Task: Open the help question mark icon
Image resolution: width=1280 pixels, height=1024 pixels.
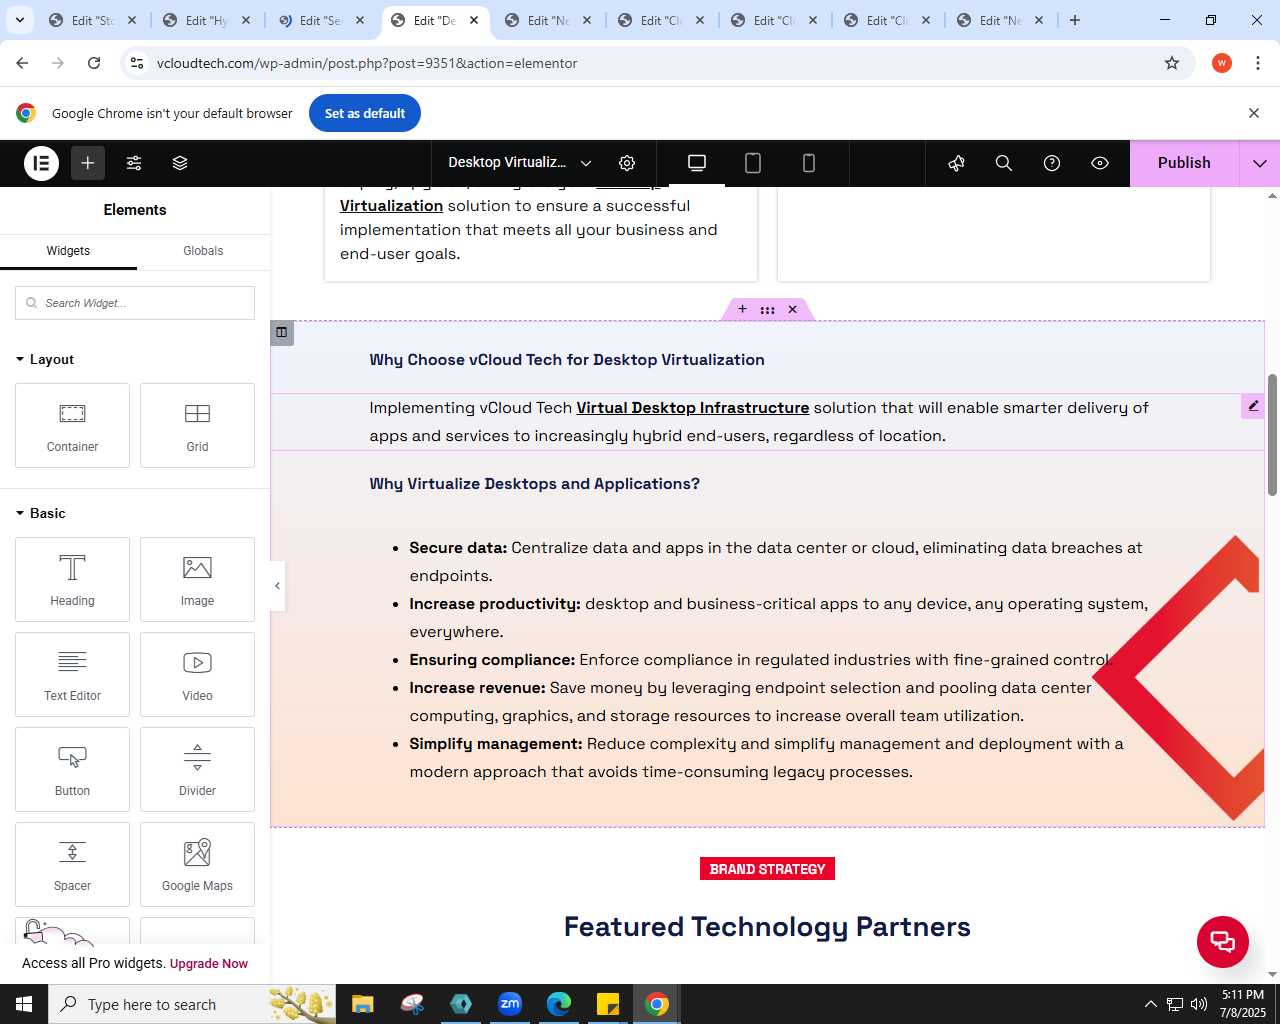Action: point(1052,163)
